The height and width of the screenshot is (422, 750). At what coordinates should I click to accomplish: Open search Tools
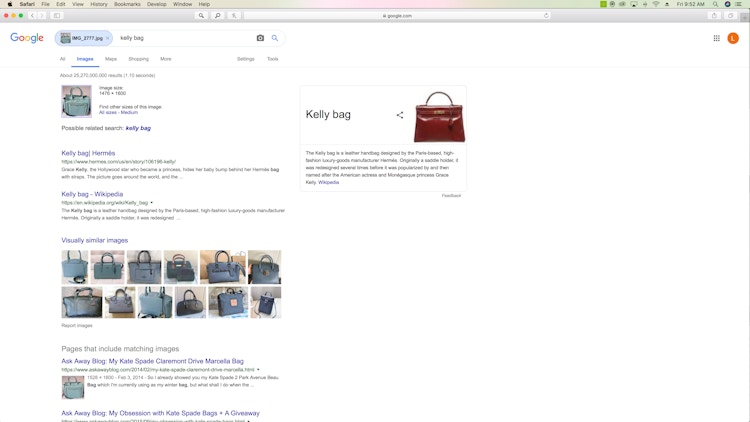[273, 59]
